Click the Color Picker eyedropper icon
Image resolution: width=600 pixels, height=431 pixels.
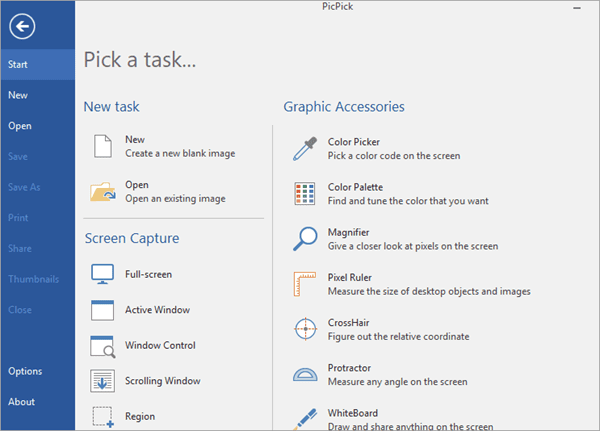(x=305, y=149)
